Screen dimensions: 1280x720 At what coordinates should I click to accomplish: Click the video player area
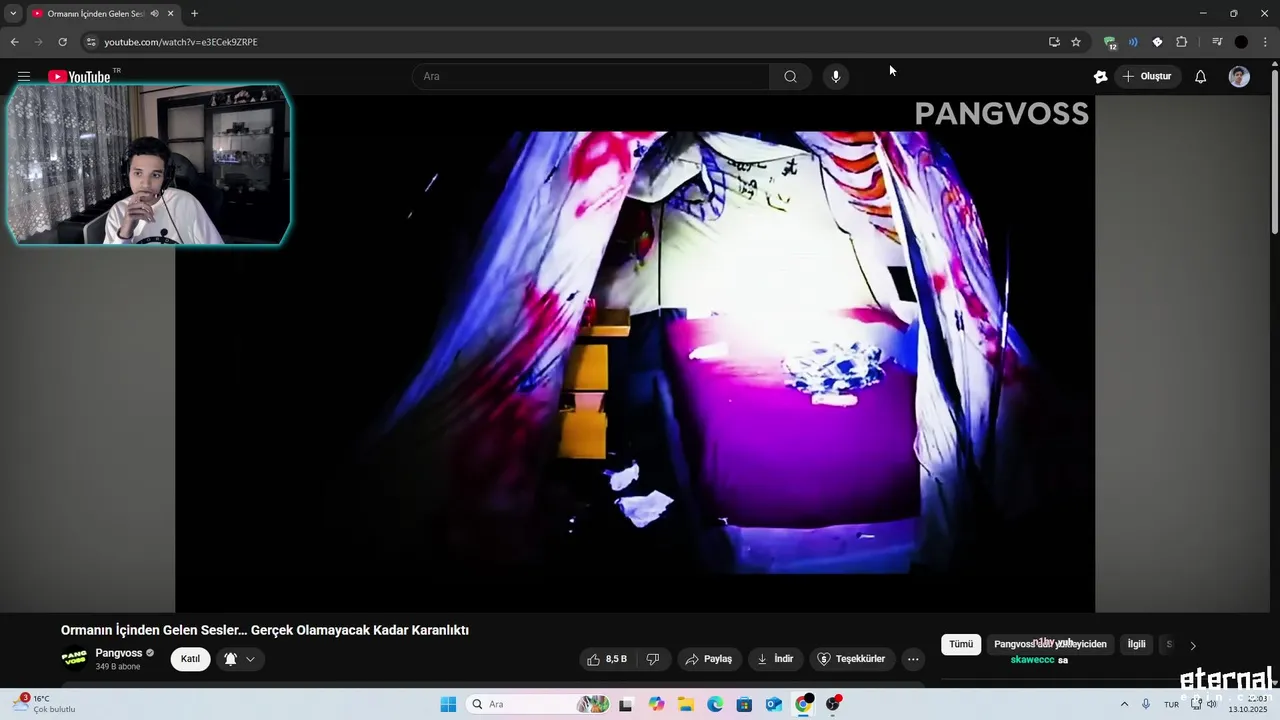635,352
